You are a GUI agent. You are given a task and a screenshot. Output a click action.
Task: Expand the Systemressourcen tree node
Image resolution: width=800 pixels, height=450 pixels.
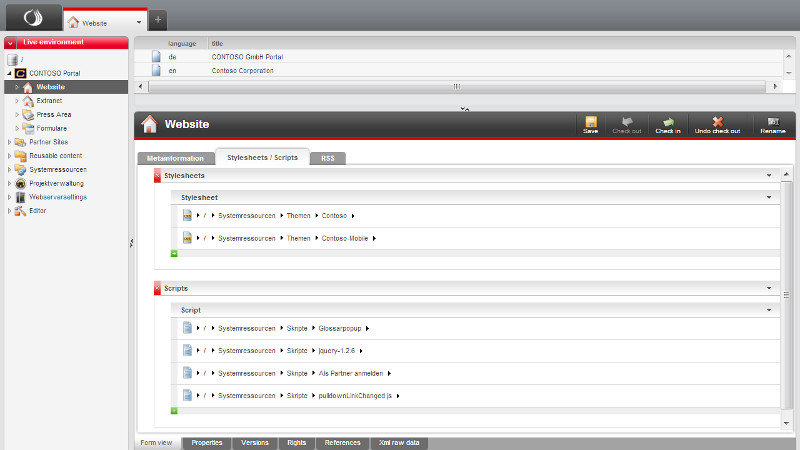click(x=10, y=170)
